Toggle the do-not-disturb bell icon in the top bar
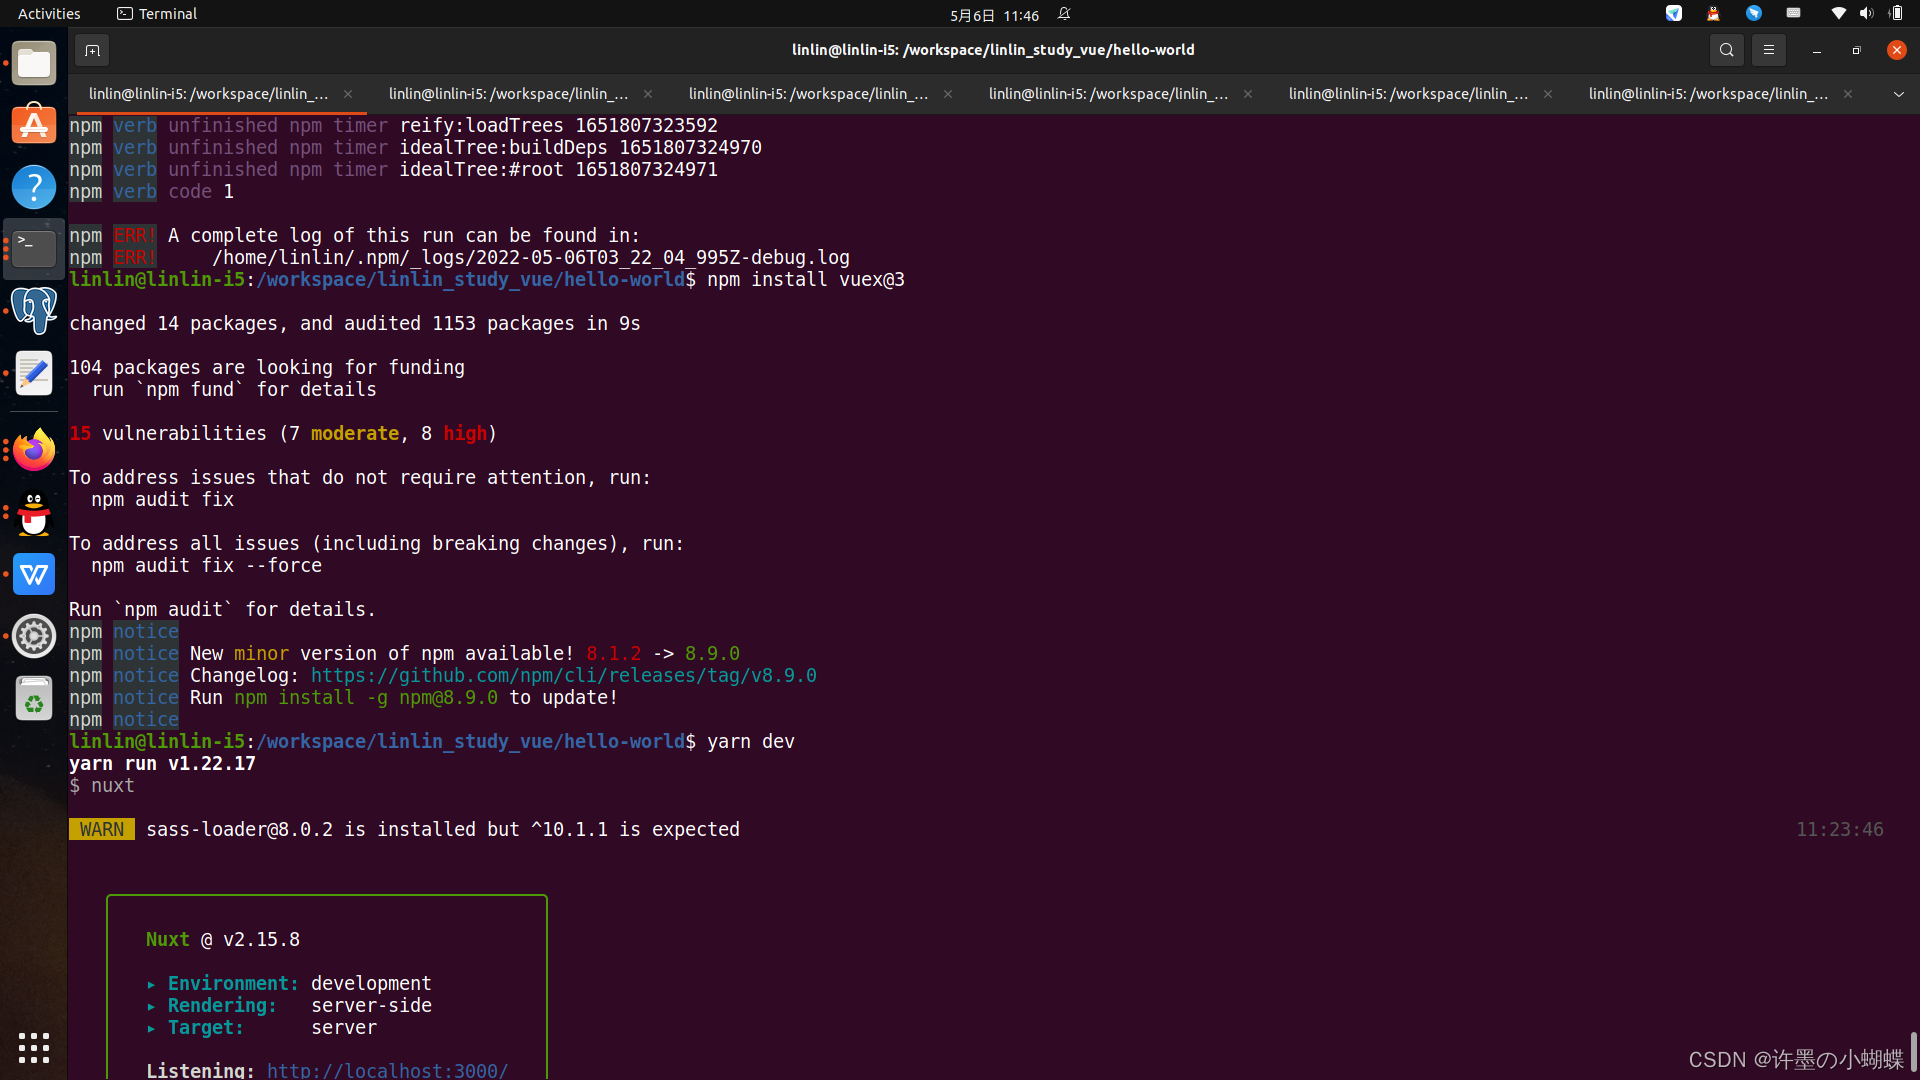This screenshot has width=1920, height=1080. pyautogui.click(x=1064, y=14)
